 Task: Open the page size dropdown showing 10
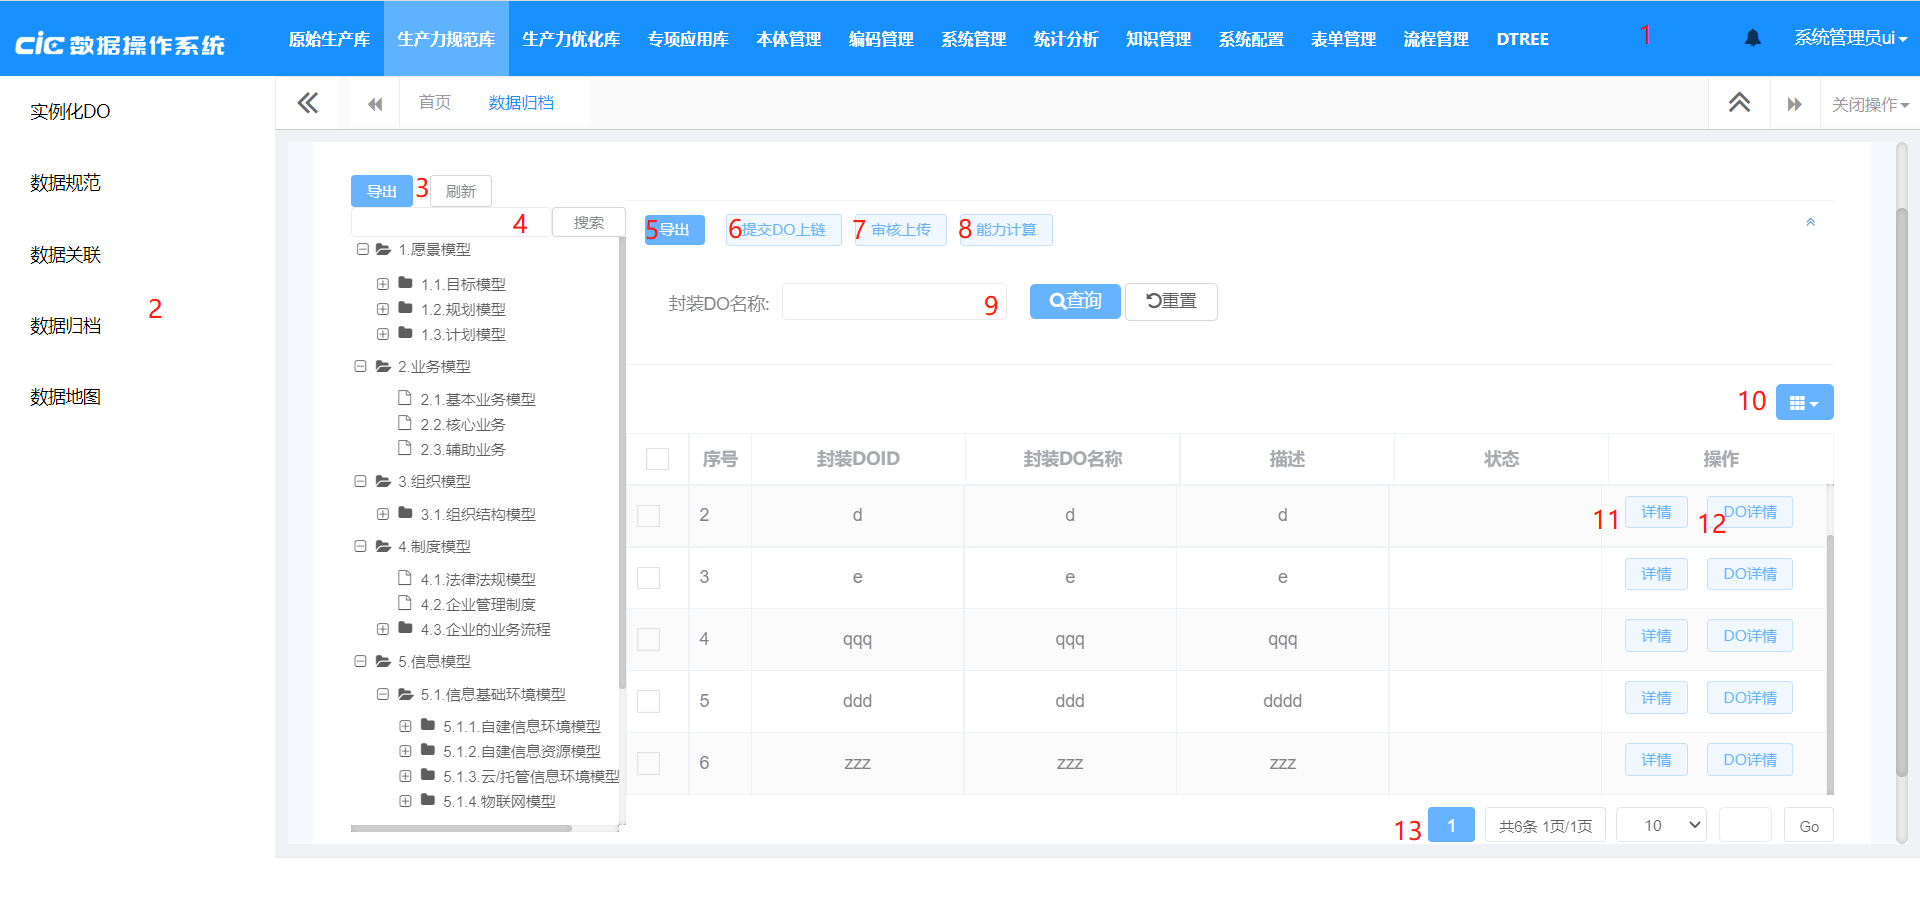(x=1661, y=825)
